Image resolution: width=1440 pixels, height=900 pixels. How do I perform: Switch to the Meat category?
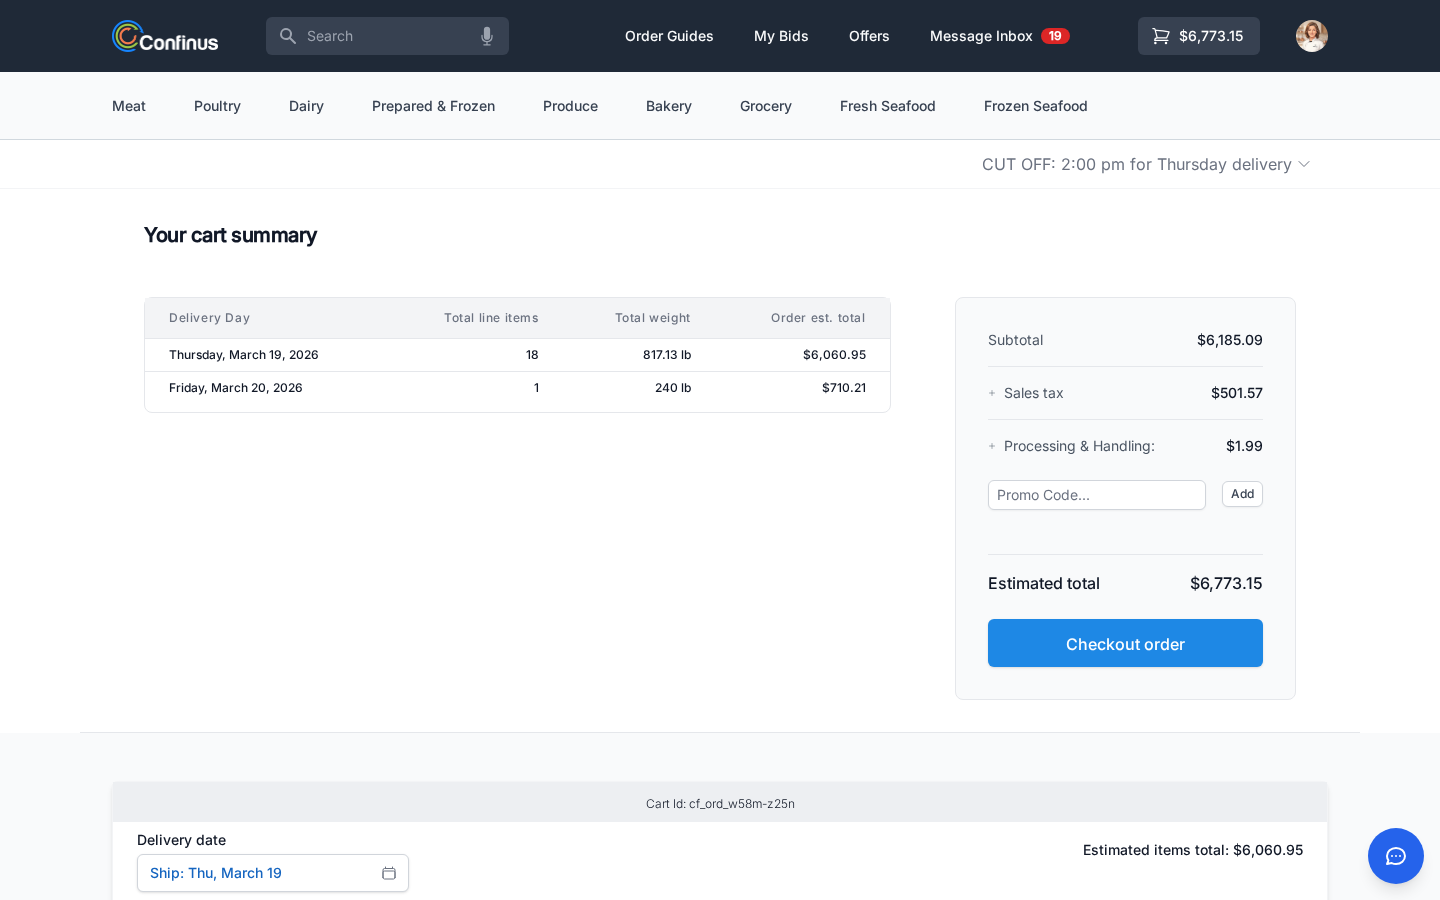pos(128,106)
